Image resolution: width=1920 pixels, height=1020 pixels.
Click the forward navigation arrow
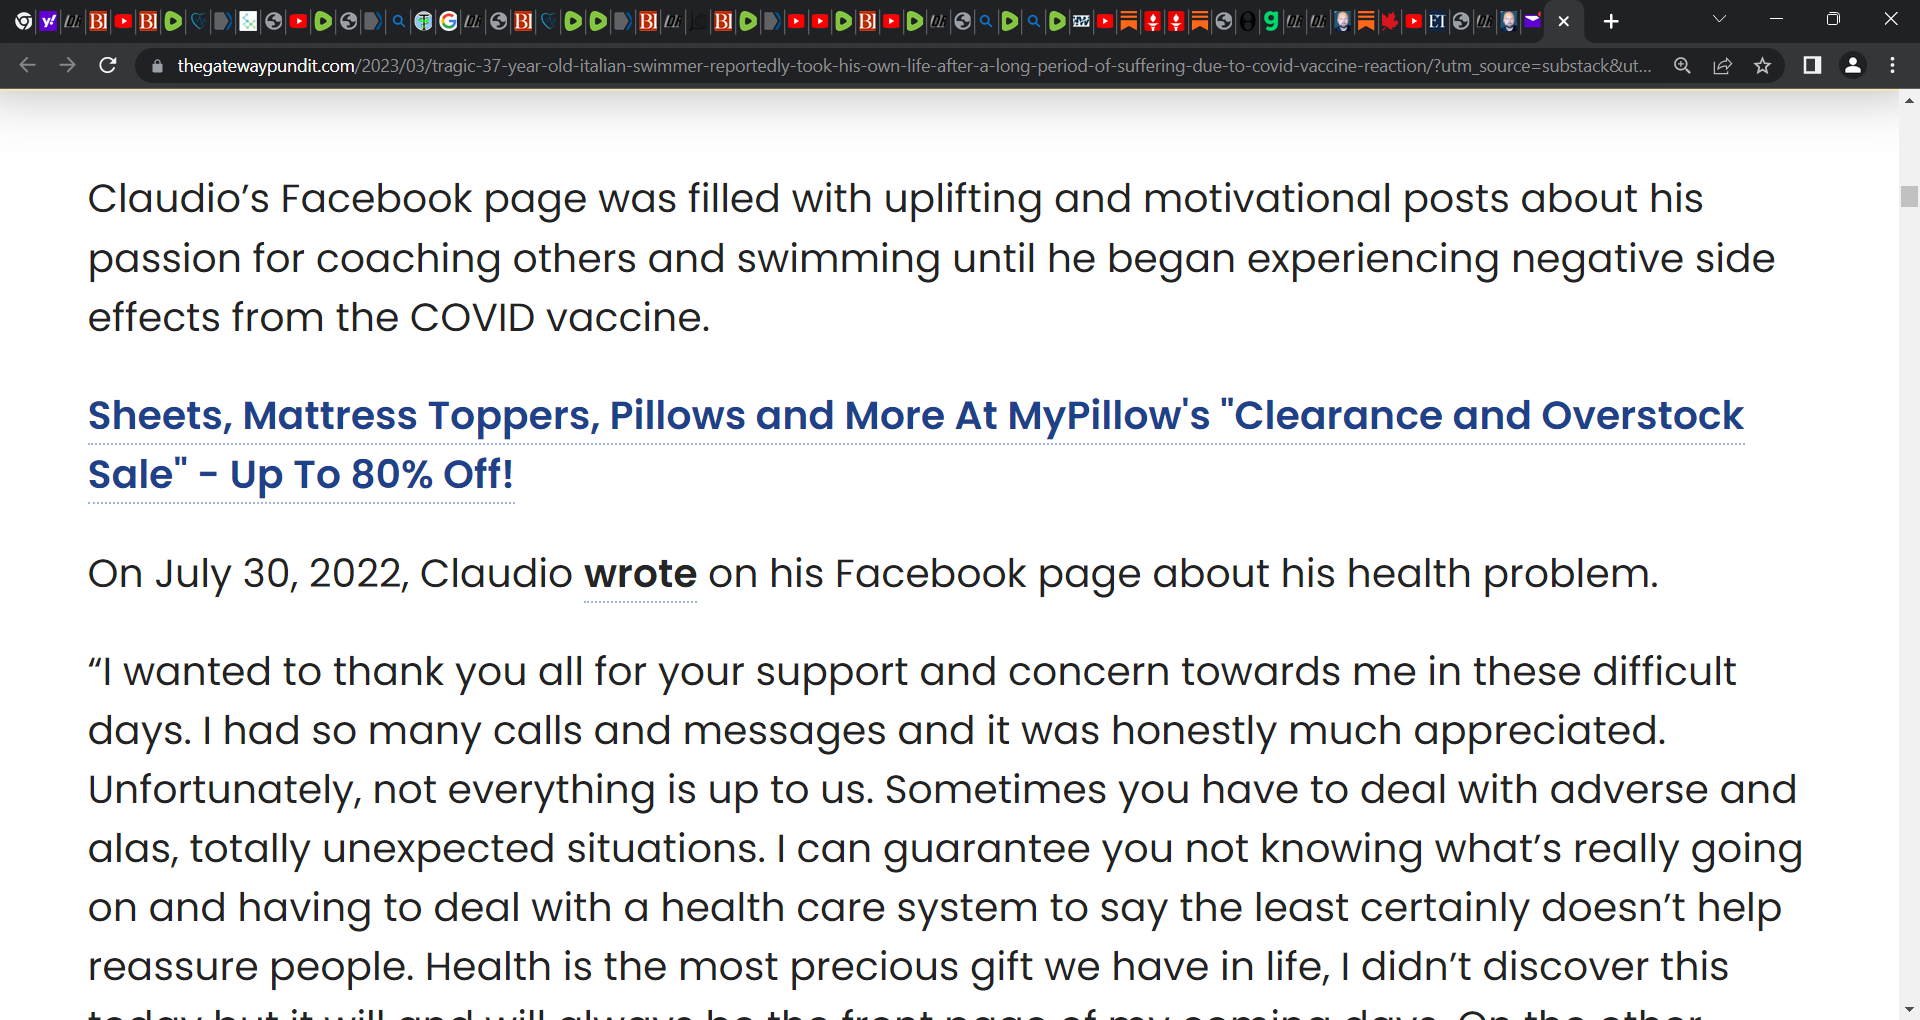click(68, 66)
